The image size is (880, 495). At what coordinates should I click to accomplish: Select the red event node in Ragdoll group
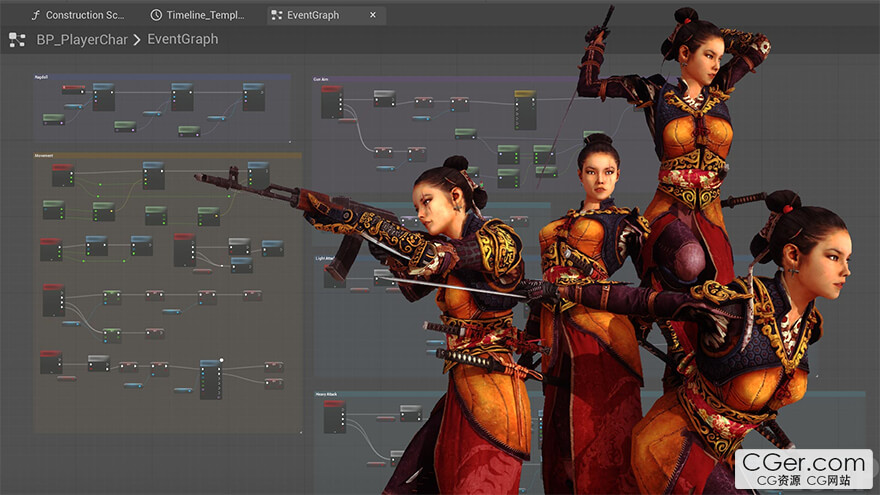coord(73,89)
